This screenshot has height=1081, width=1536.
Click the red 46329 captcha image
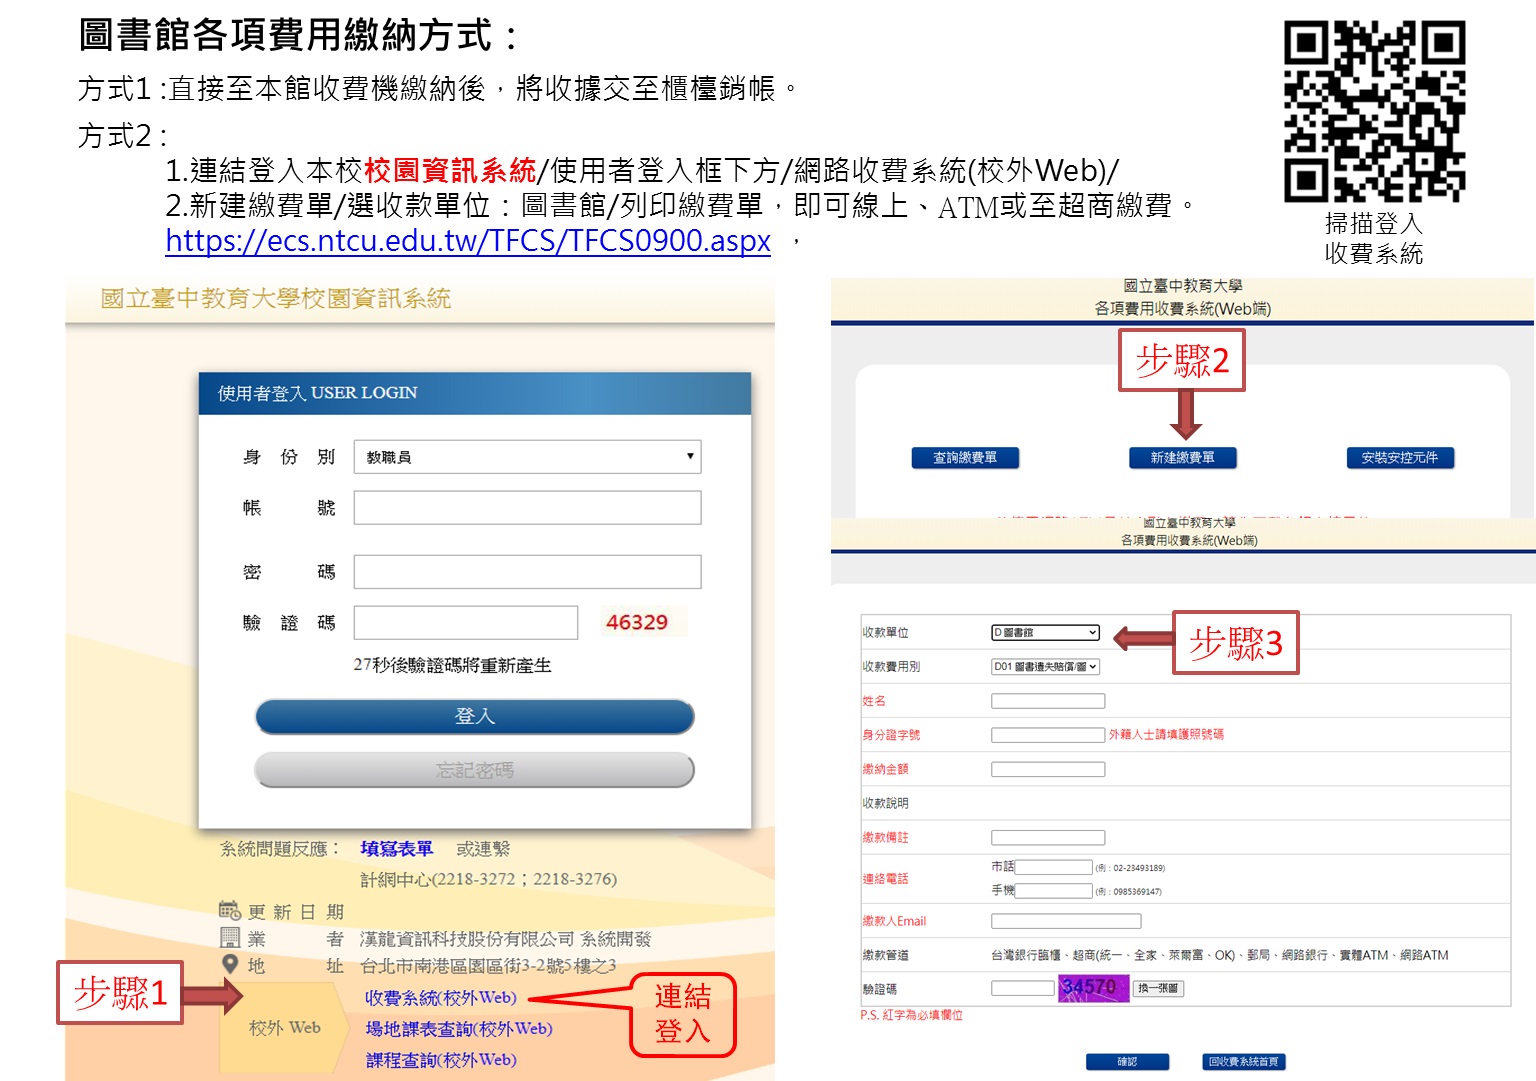(637, 622)
